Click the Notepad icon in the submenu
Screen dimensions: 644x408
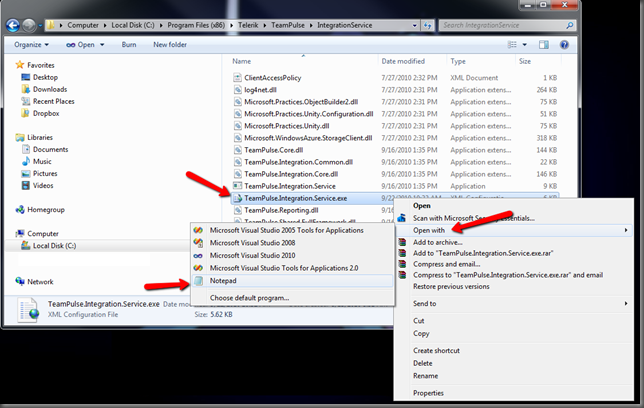point(198,281)
